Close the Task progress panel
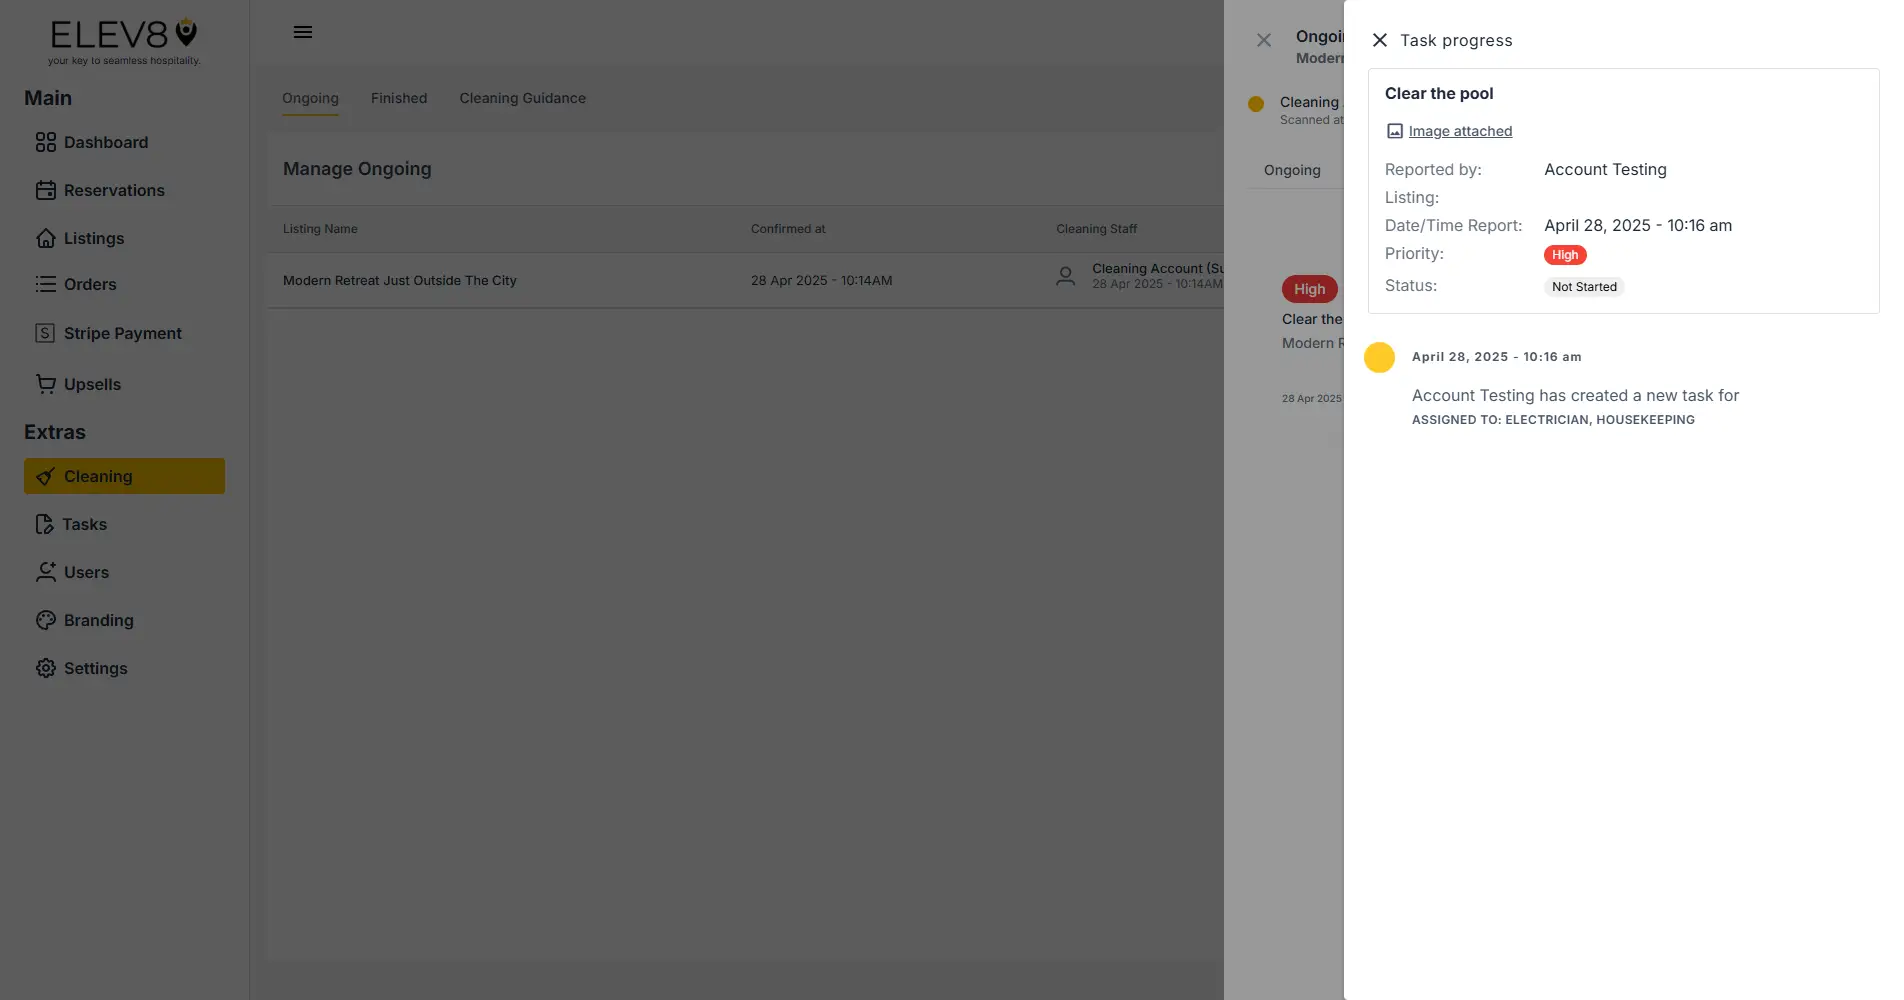 click(x=1380, y=40)
